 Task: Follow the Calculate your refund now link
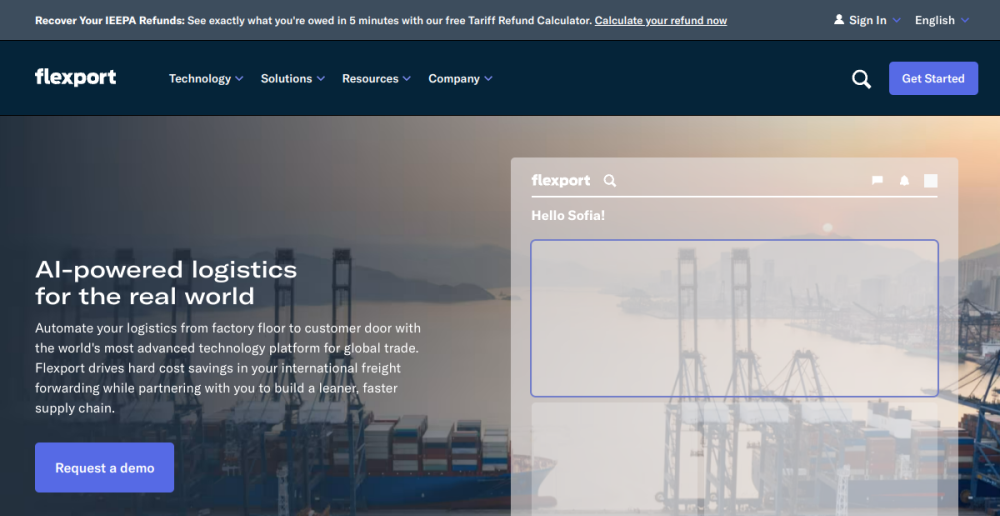pos(661,20)
